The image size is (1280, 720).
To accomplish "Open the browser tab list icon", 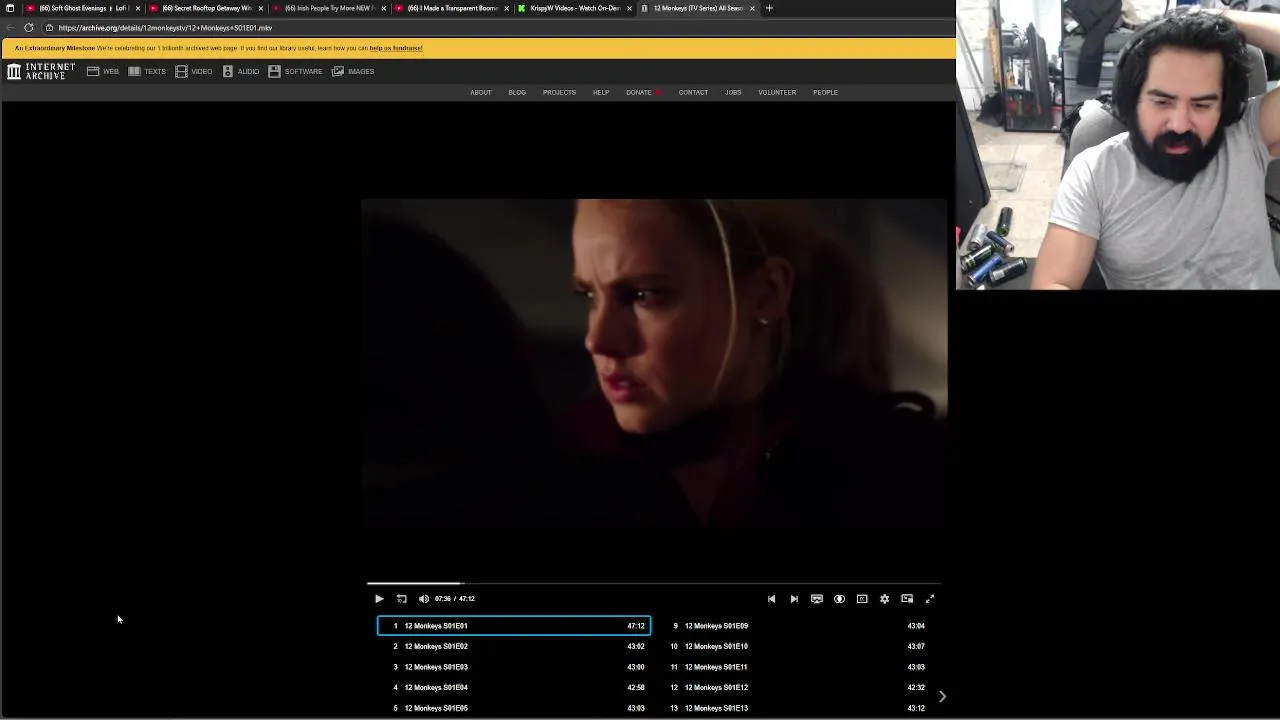I will tap(10, 8).
